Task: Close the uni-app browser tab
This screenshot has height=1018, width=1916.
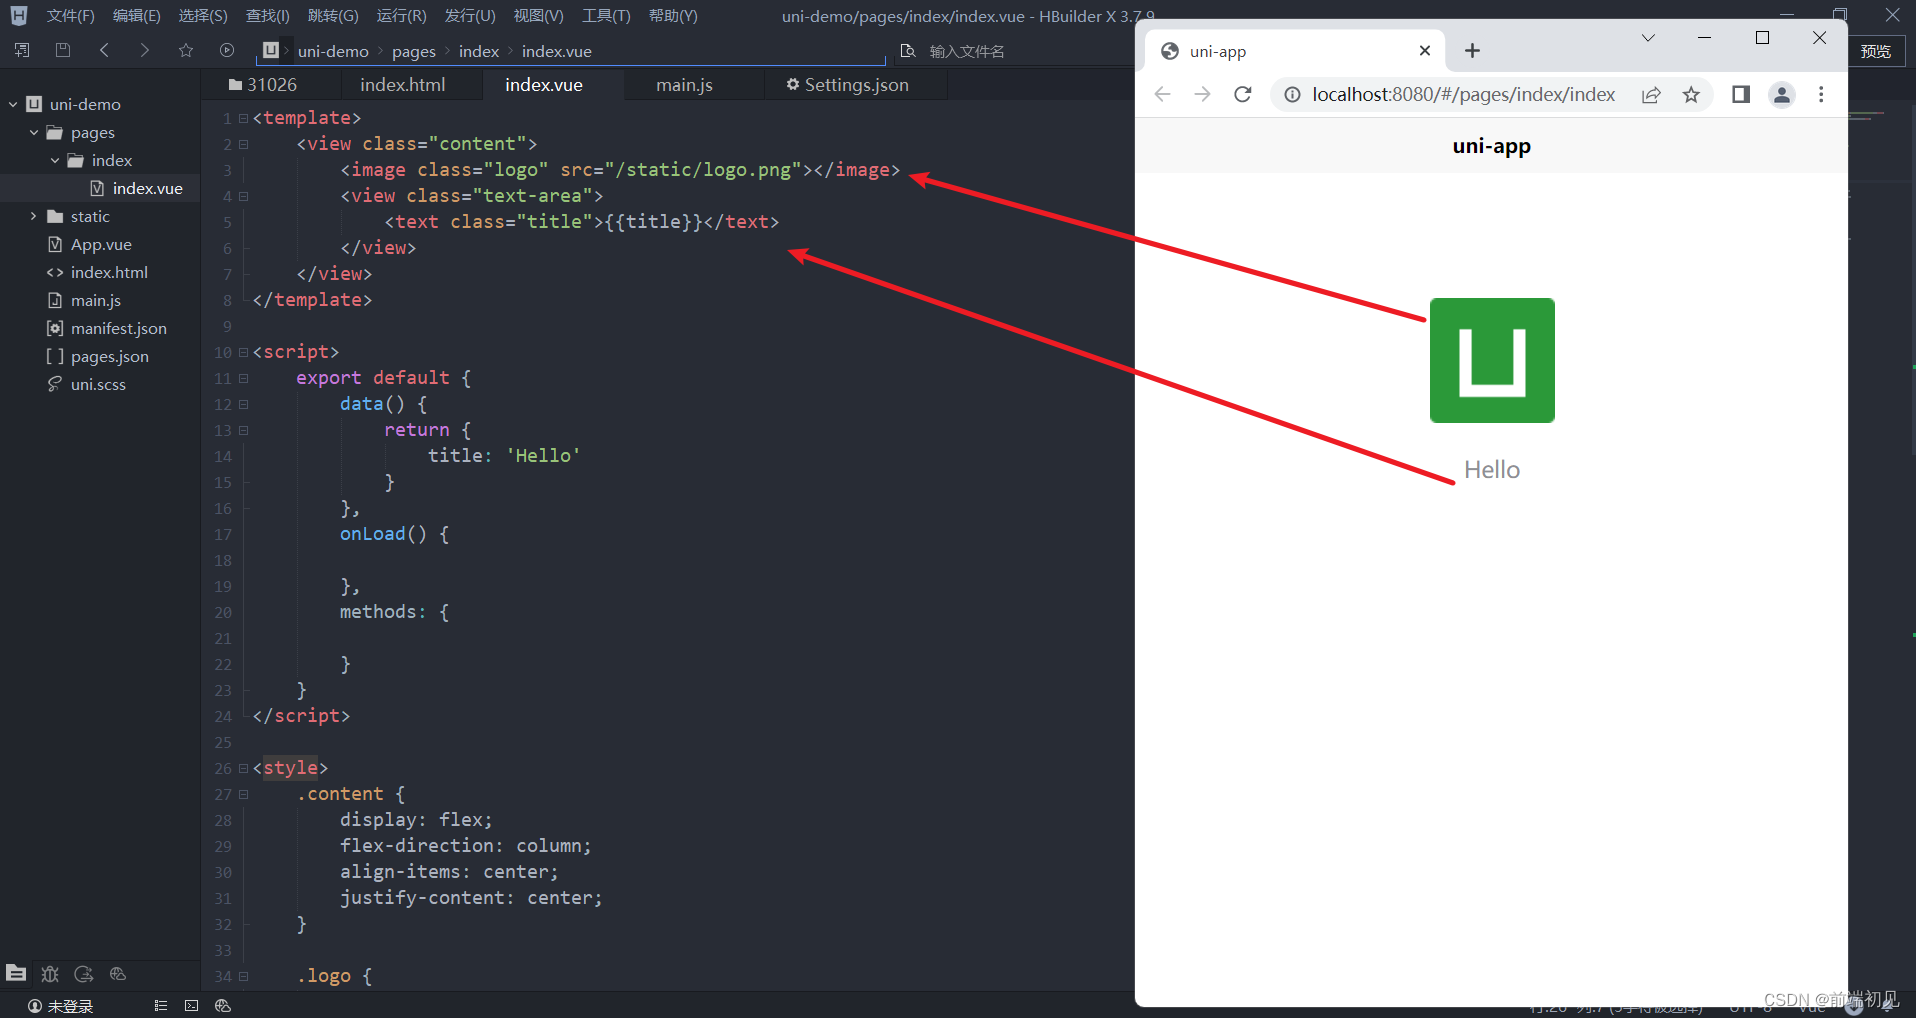Action: pyautogui.click(x=1425, y=51)
